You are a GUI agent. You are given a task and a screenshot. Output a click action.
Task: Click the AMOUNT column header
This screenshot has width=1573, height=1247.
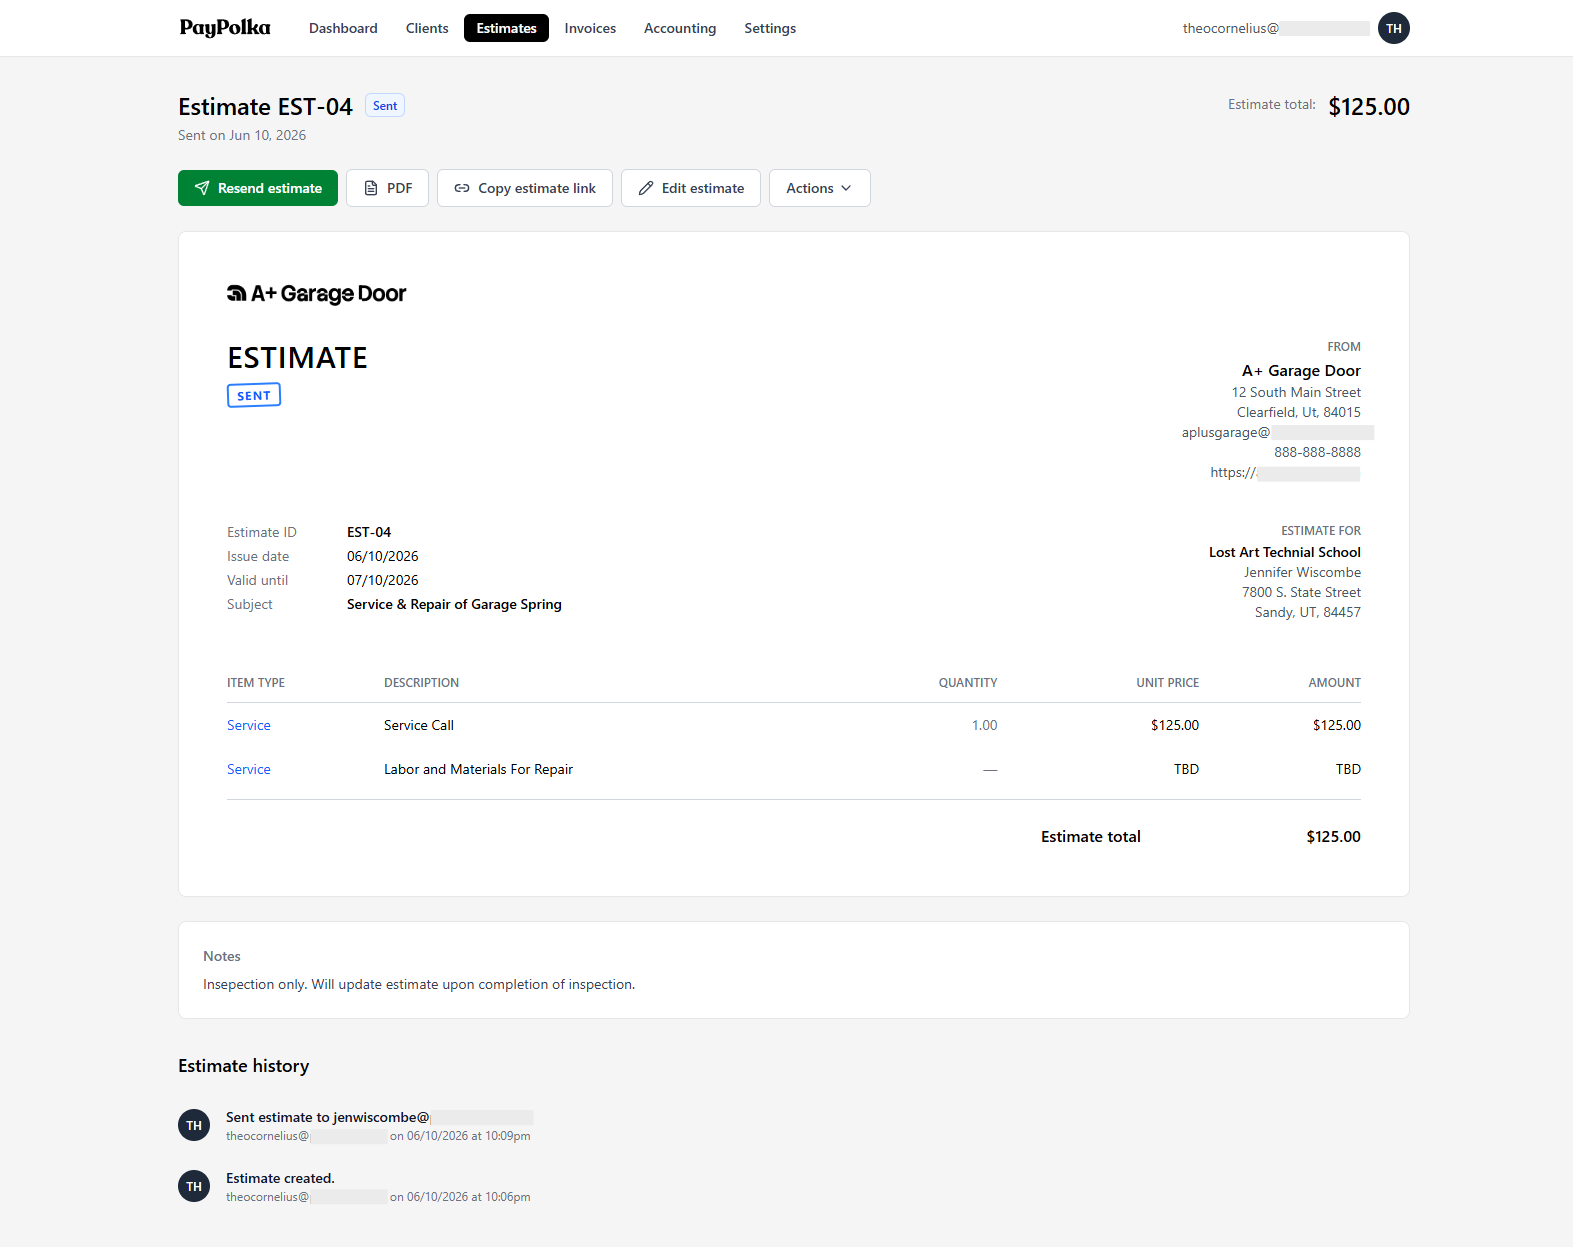1334,683
